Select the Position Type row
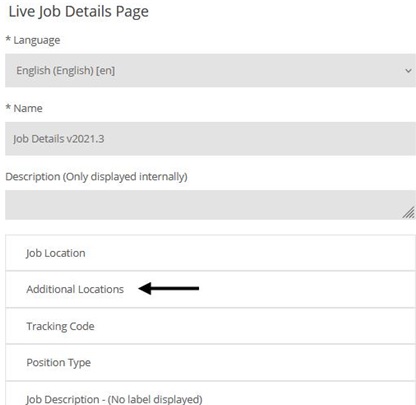 point(210,362)
